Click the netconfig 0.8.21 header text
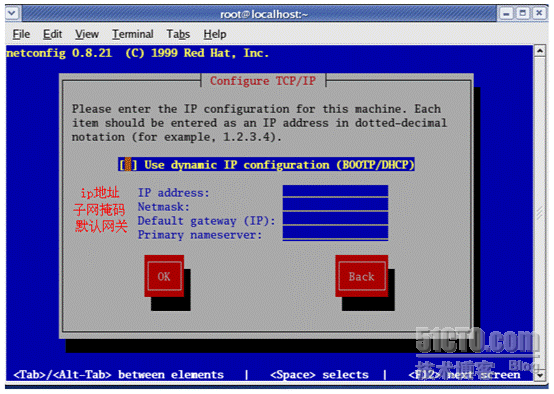554x394 pixels. 138,53
